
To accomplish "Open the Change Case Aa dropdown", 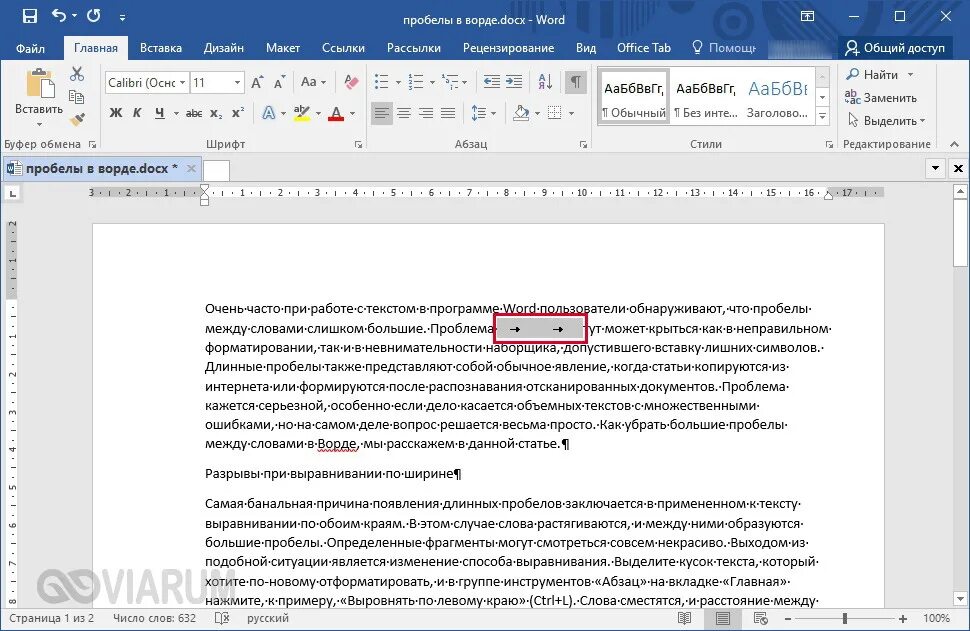I will tap(313, 82).
